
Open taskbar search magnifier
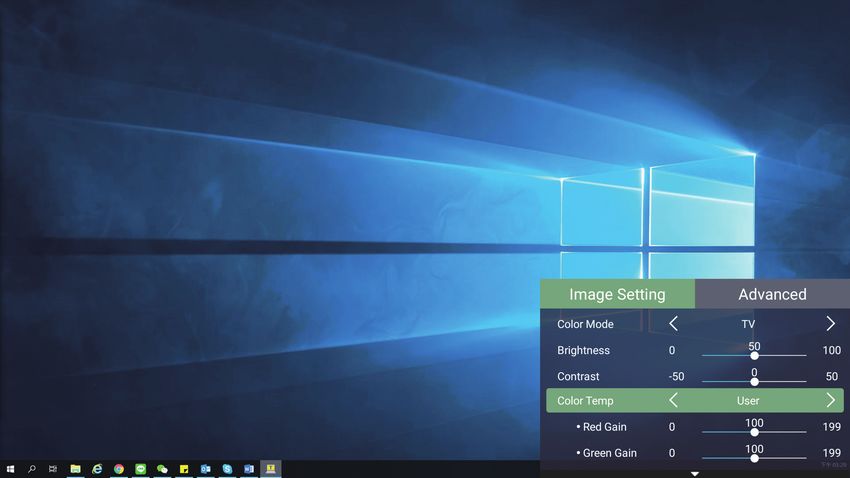[32, 469]
